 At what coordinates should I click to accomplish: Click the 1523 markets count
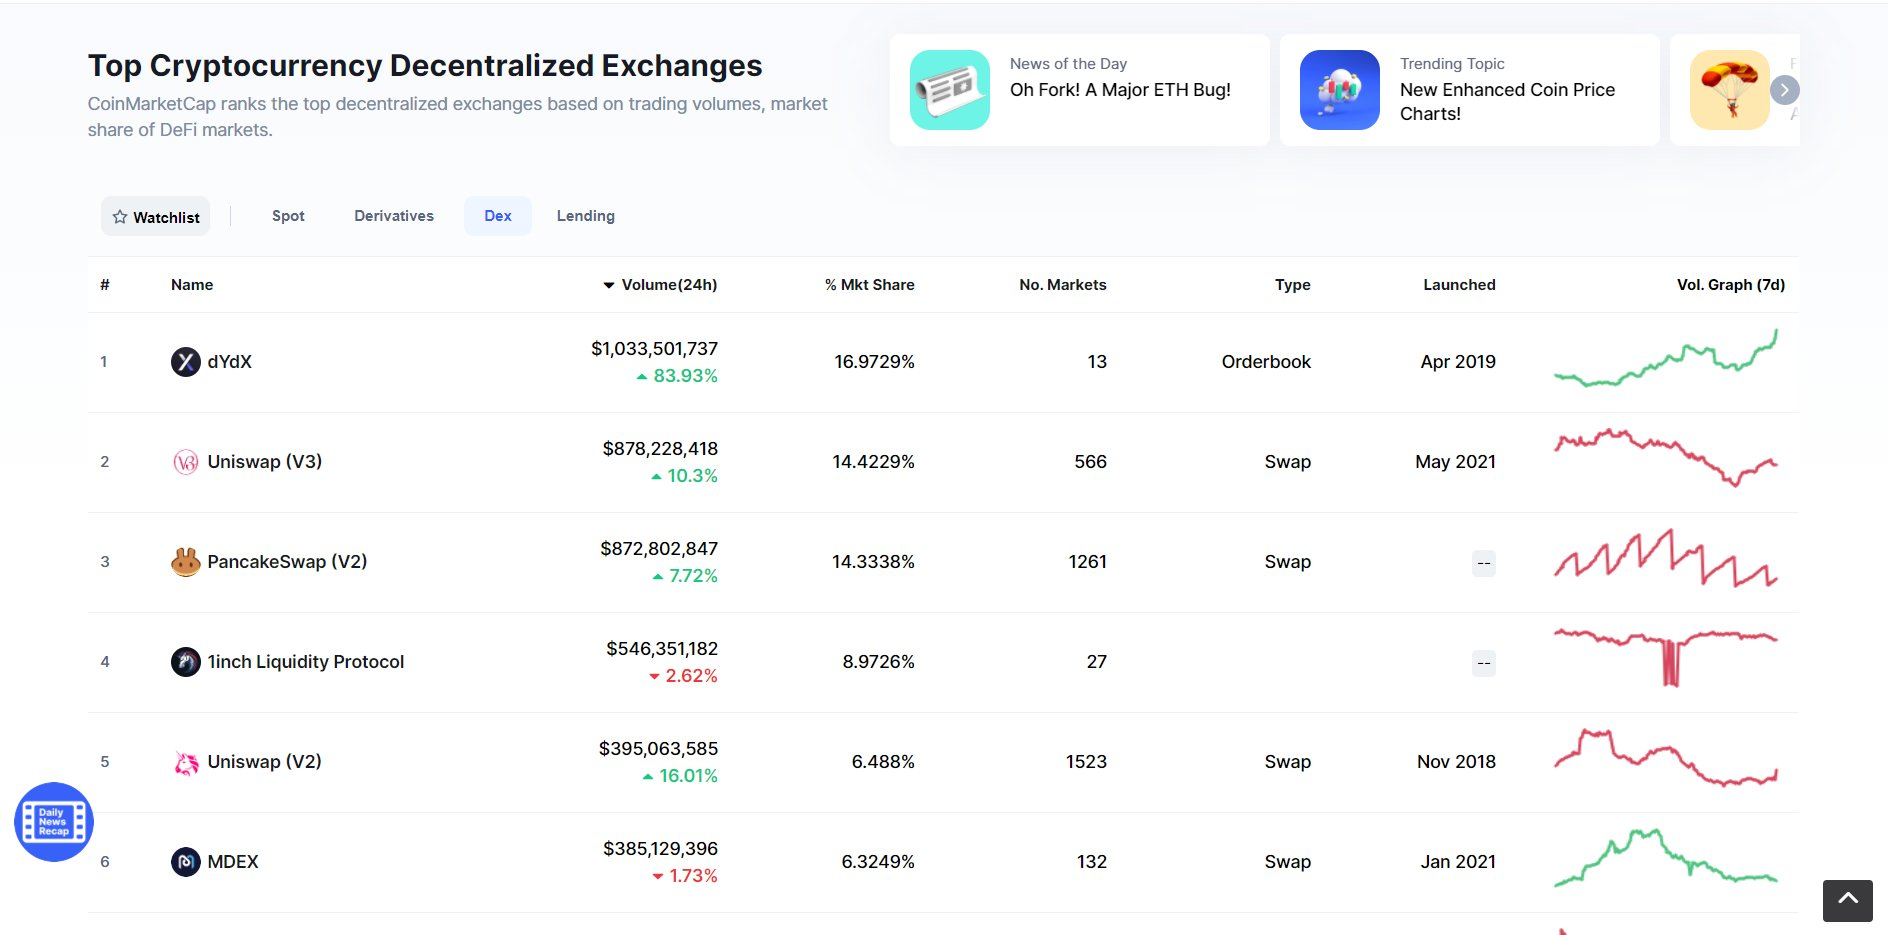click(x=1086, y=762)
